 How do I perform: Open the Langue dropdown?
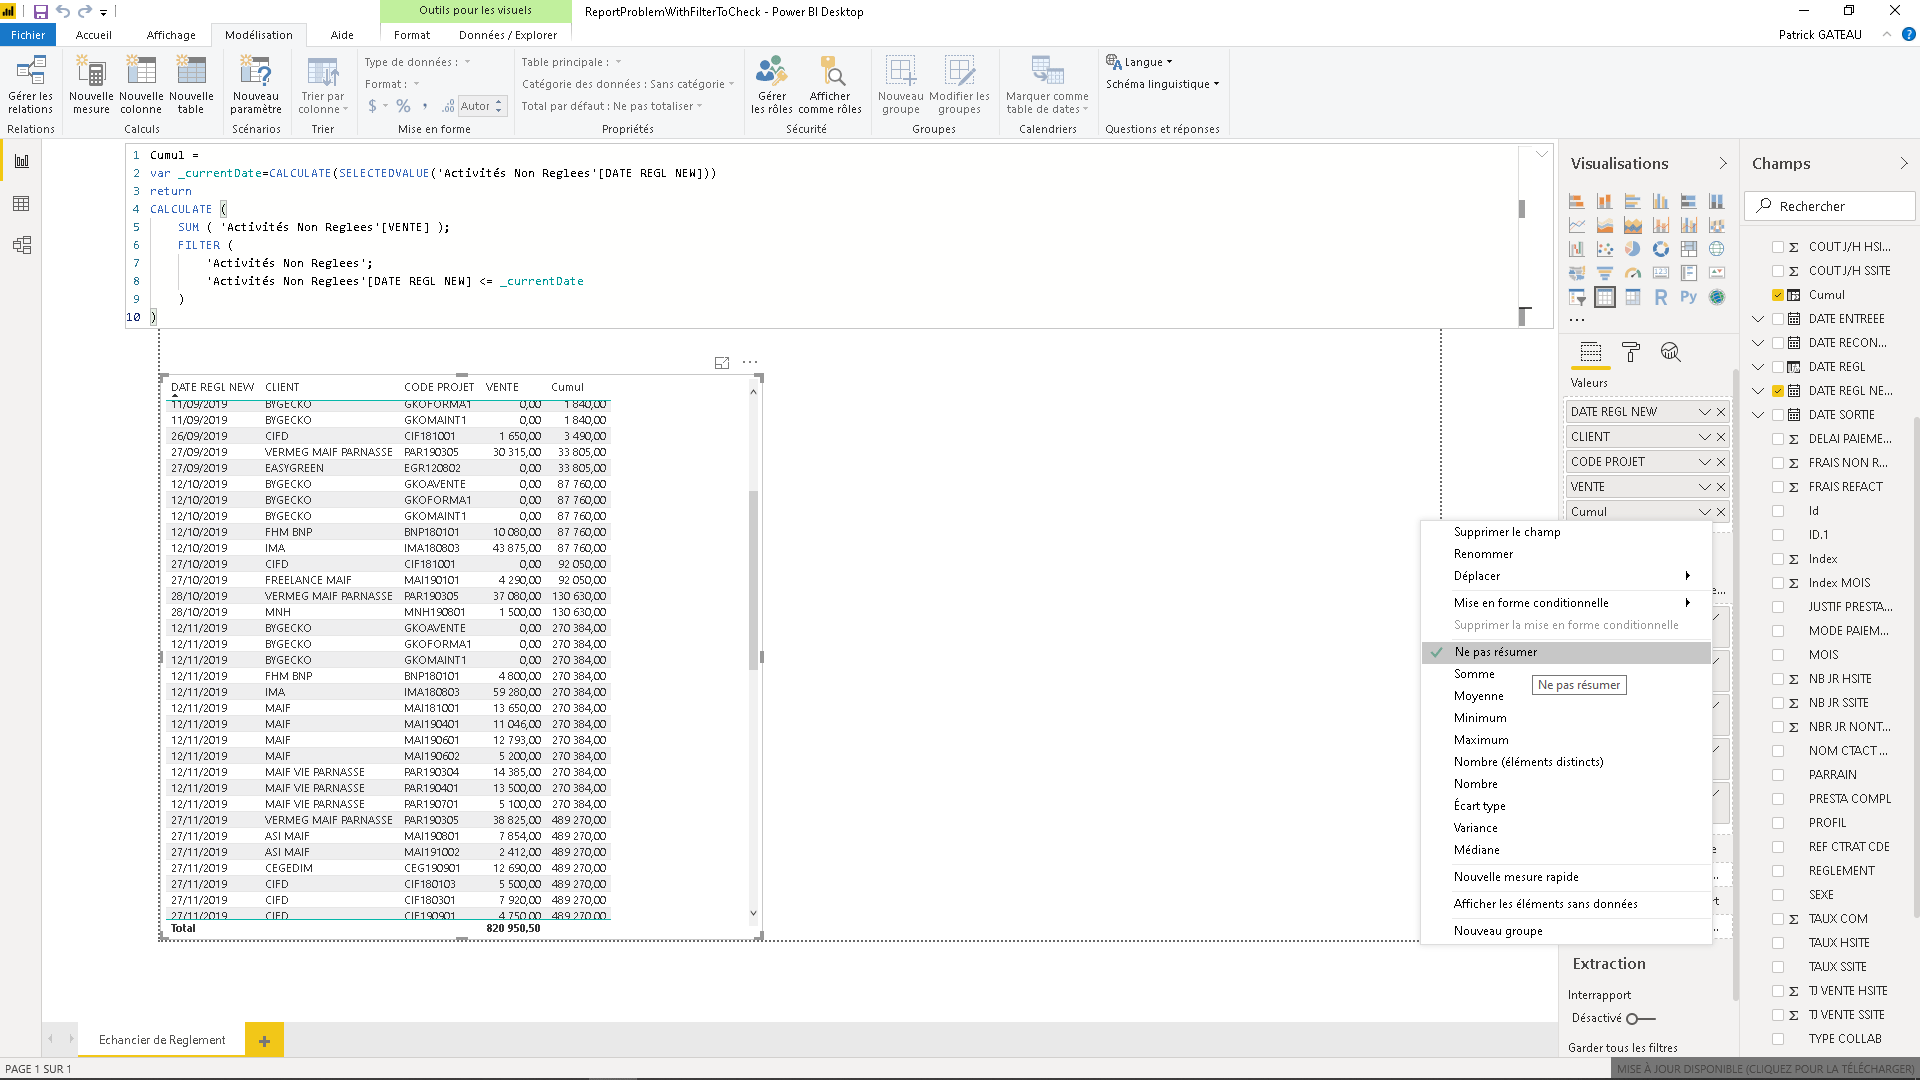point(1139,62)
